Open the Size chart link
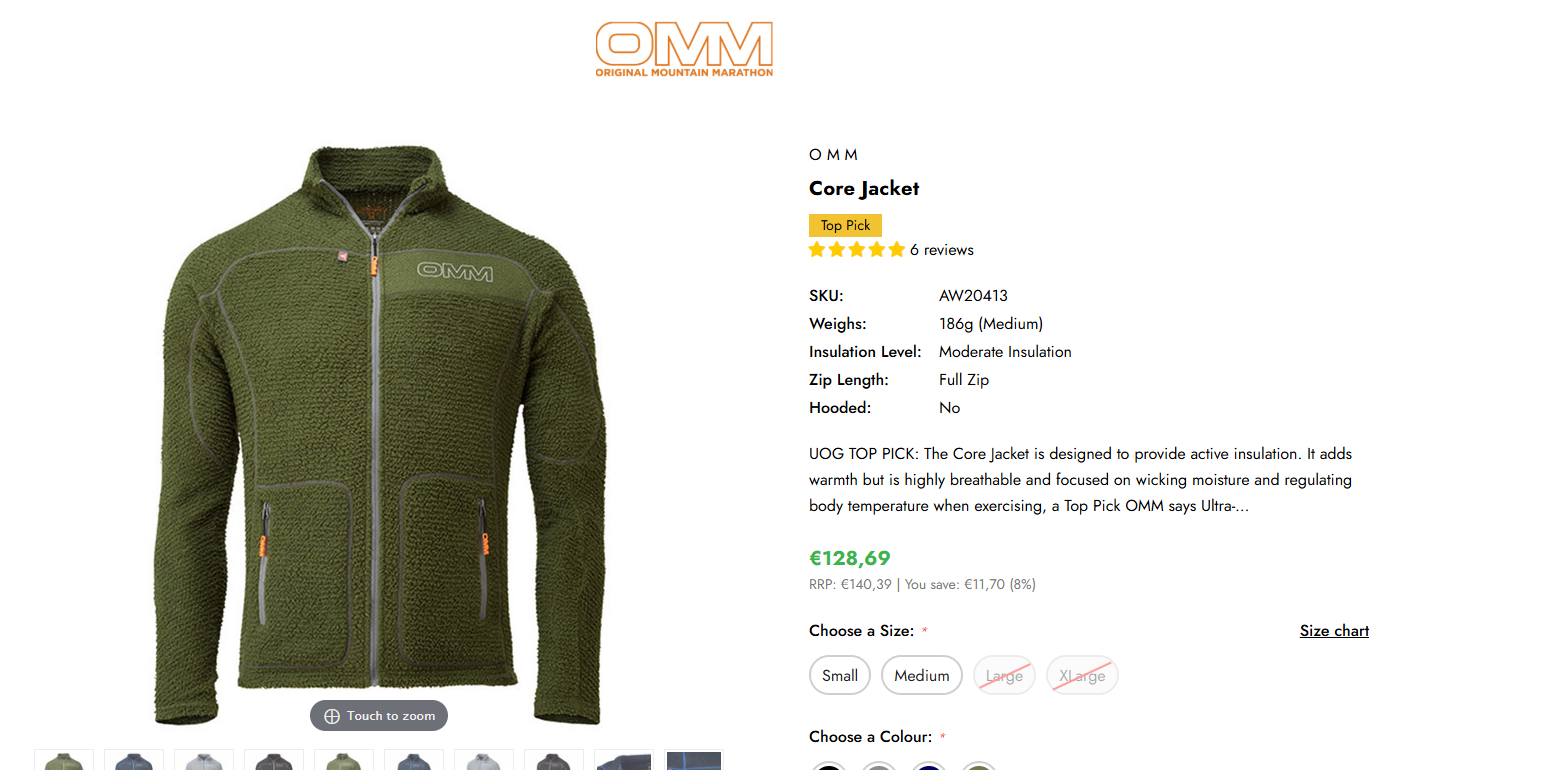The height and width of the screenshot is (770, 1560). tap(1334, 631)
